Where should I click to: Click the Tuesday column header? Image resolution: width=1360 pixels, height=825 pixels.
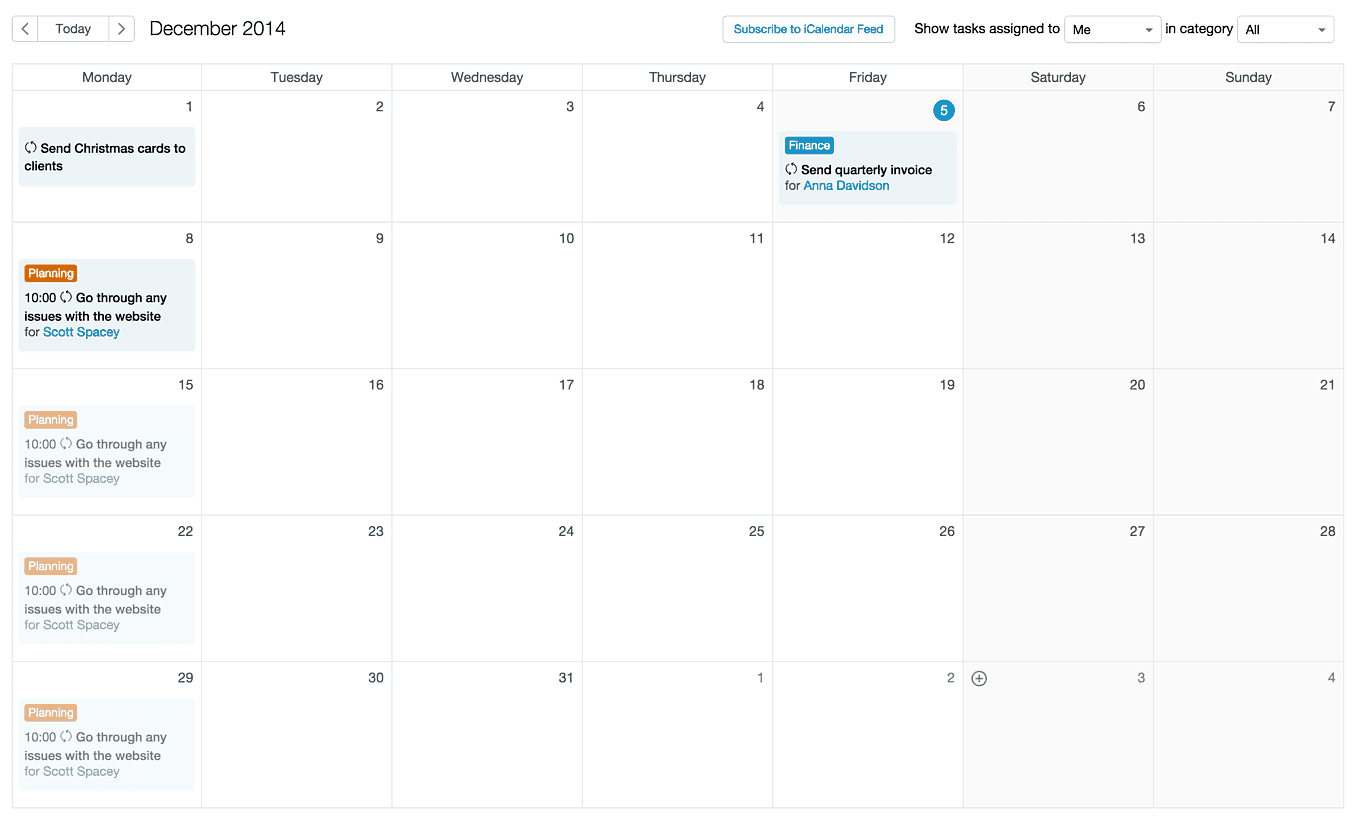point(297,77)
